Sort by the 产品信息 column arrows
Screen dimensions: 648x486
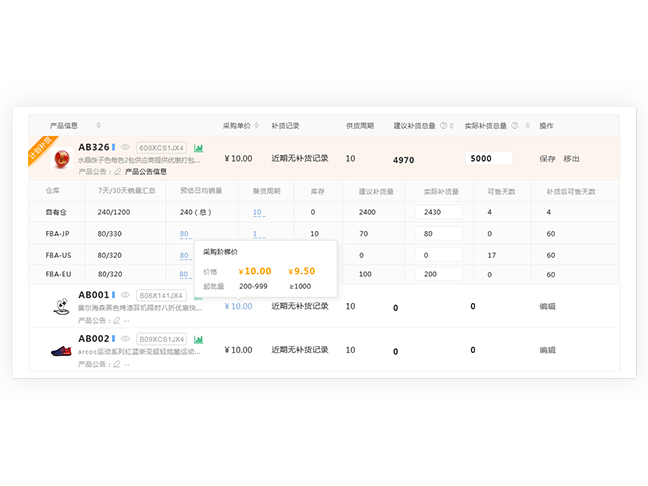tap(98, 126)
